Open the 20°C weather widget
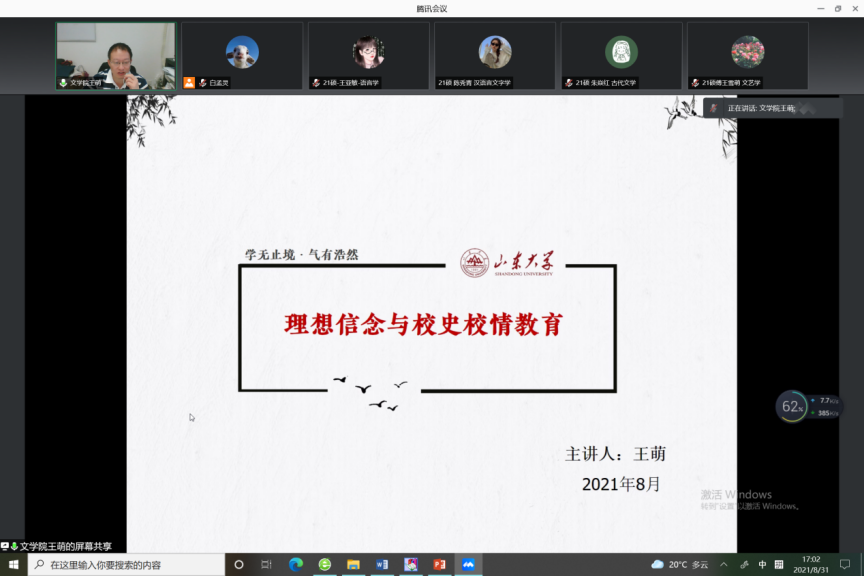The image size is (864, 576). point(680,565)
